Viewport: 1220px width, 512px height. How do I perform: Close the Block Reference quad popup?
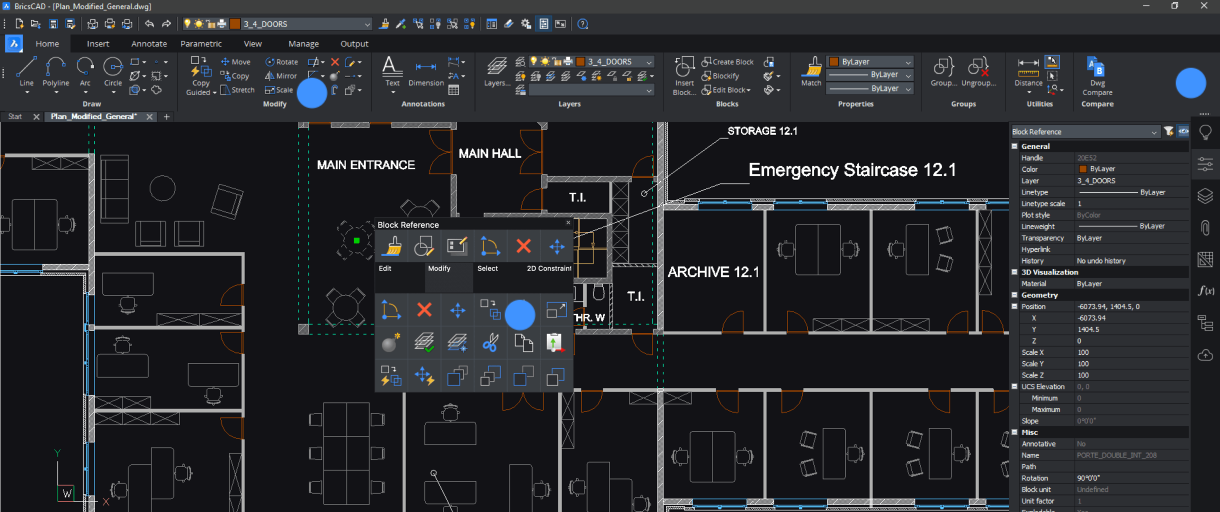[568, 223]
